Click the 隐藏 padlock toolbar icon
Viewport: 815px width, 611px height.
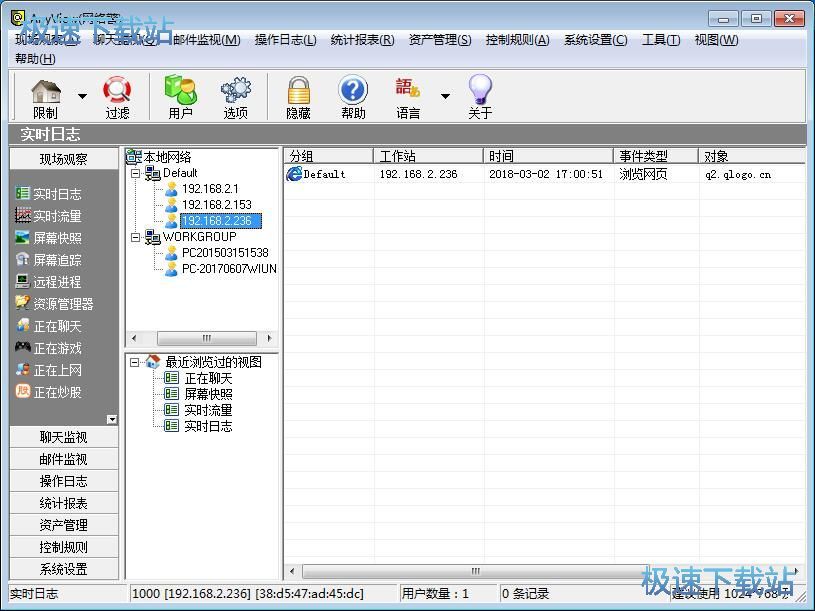coord(298,98)
